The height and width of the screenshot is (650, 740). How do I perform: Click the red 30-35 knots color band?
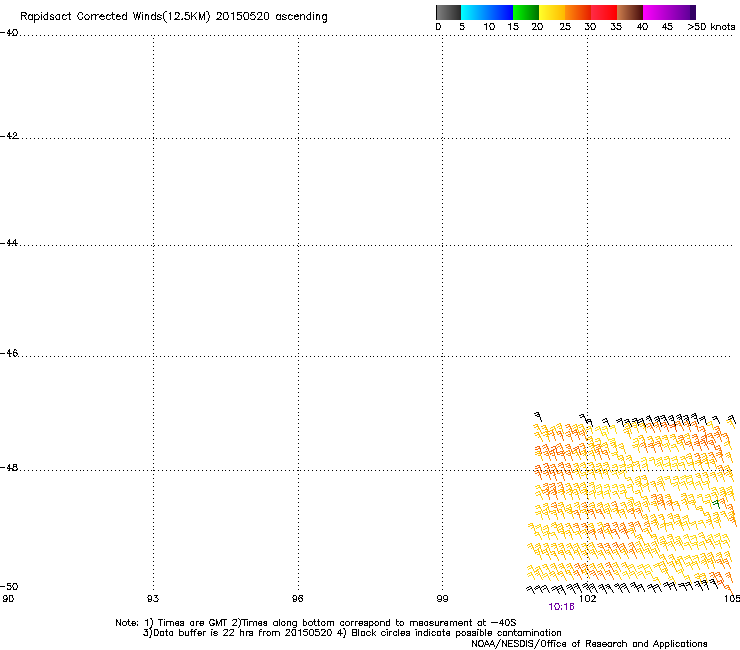click(604, 12)
